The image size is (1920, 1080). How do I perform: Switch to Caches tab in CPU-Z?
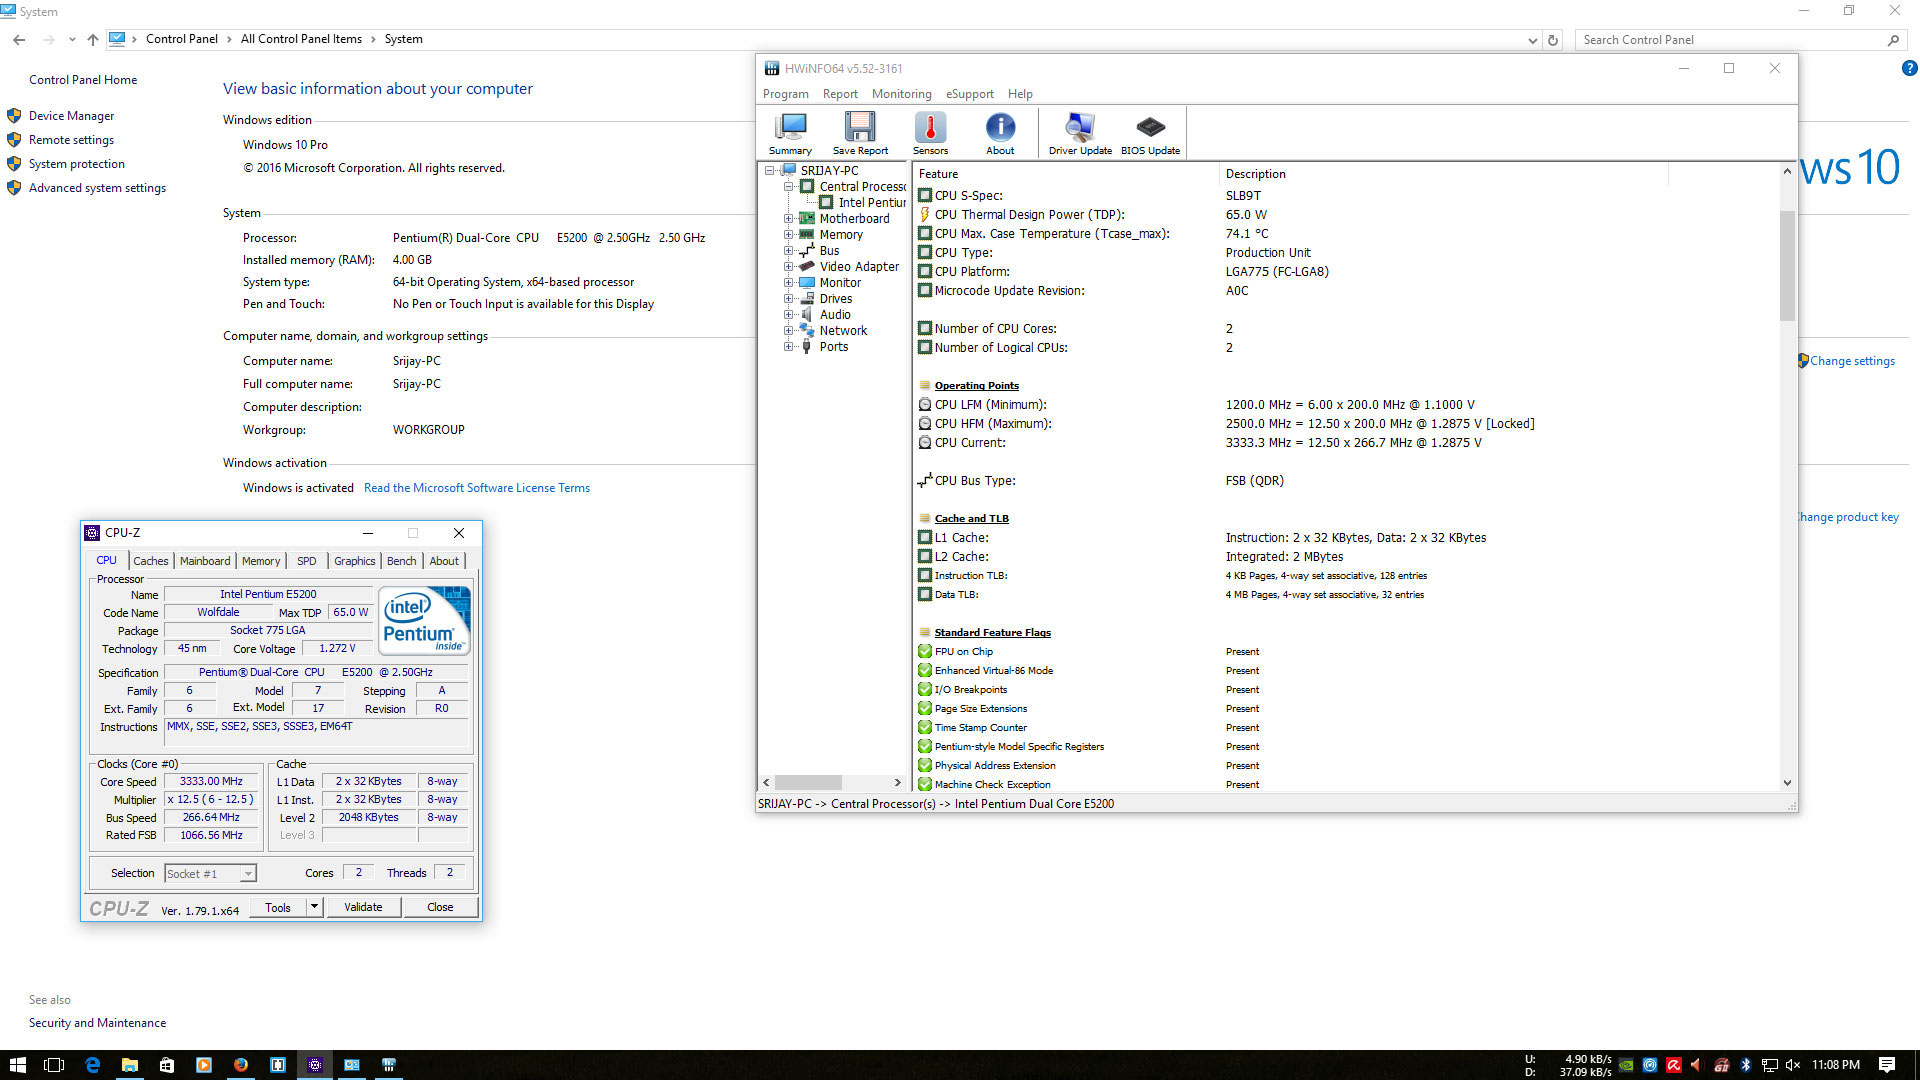coord(150,561)
